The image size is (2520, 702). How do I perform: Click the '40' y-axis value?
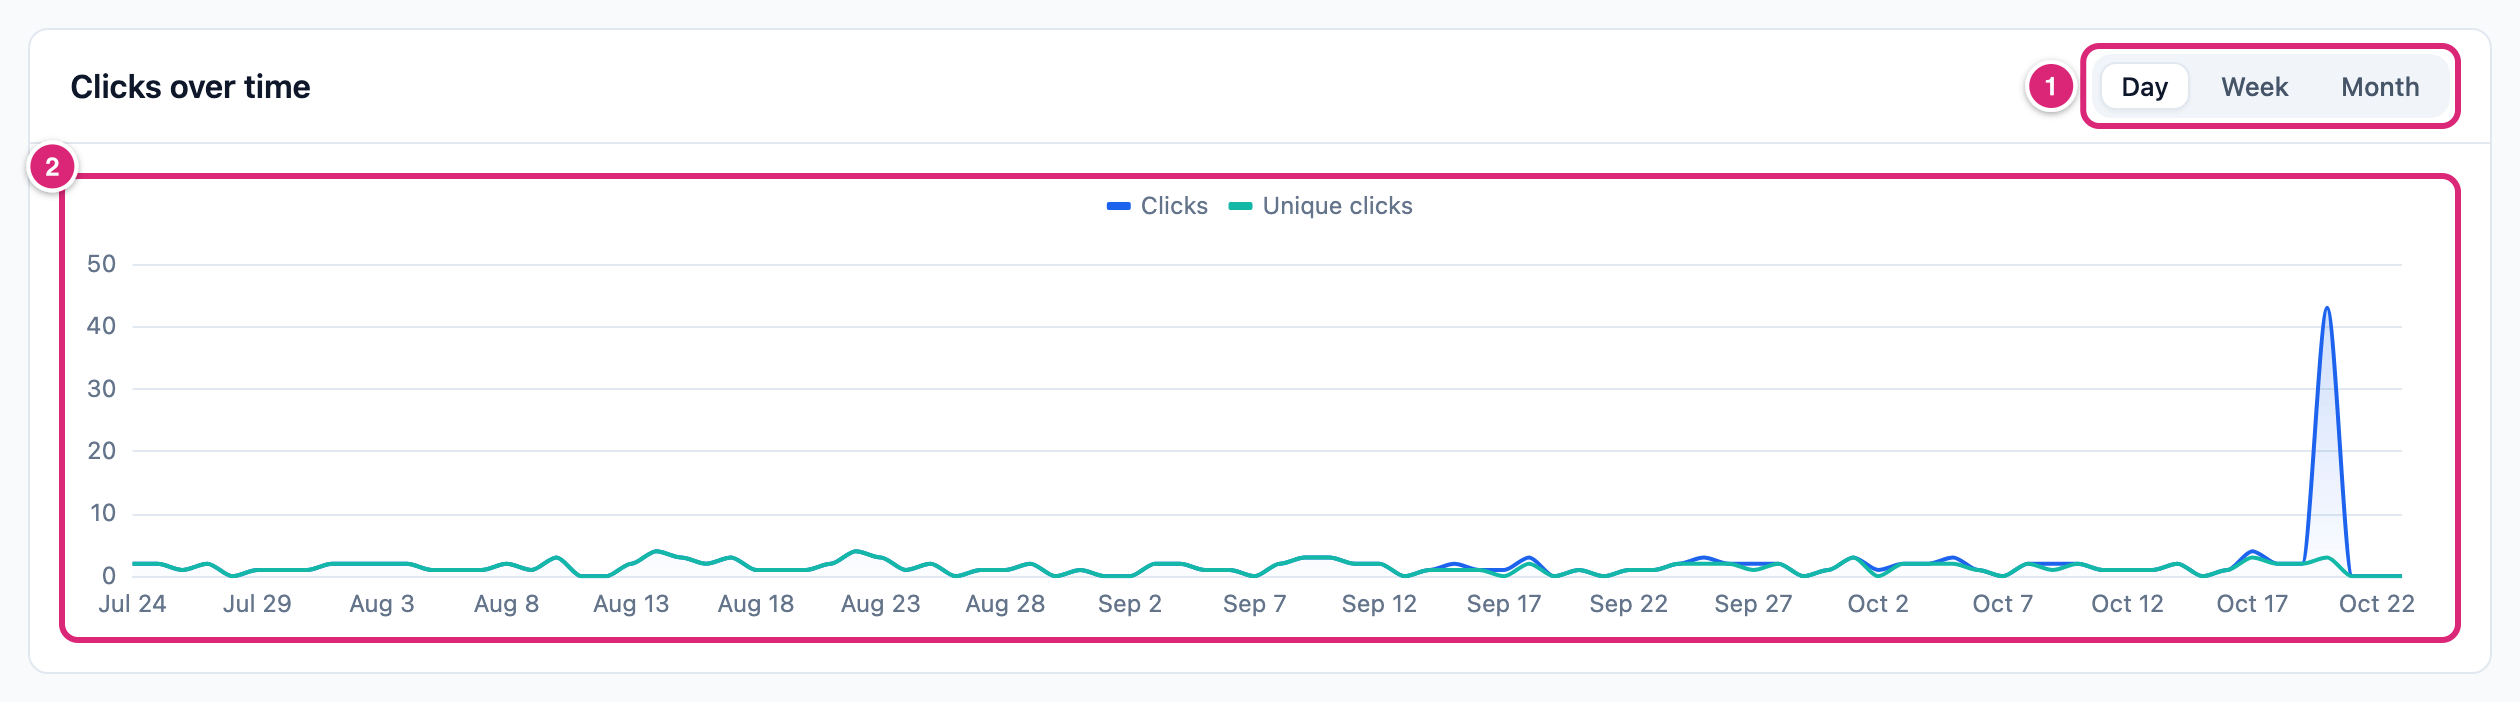(x=101, y=326)
